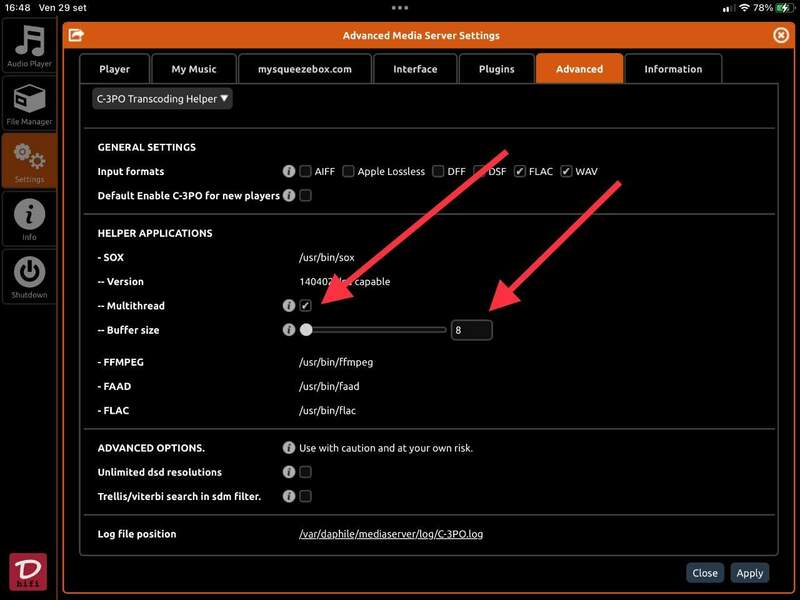Click the Buffer size slider handle

(306, 330)
